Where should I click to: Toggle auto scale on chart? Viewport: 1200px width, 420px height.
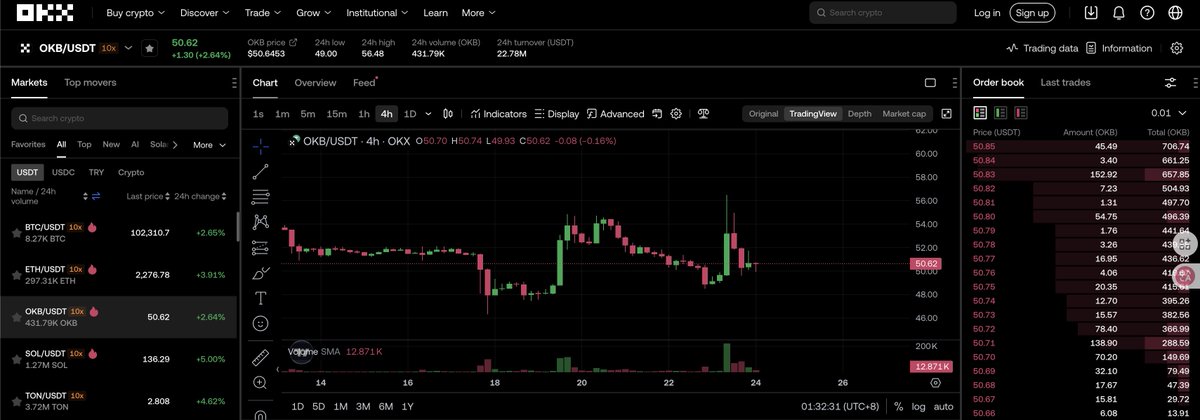[944, 407]
